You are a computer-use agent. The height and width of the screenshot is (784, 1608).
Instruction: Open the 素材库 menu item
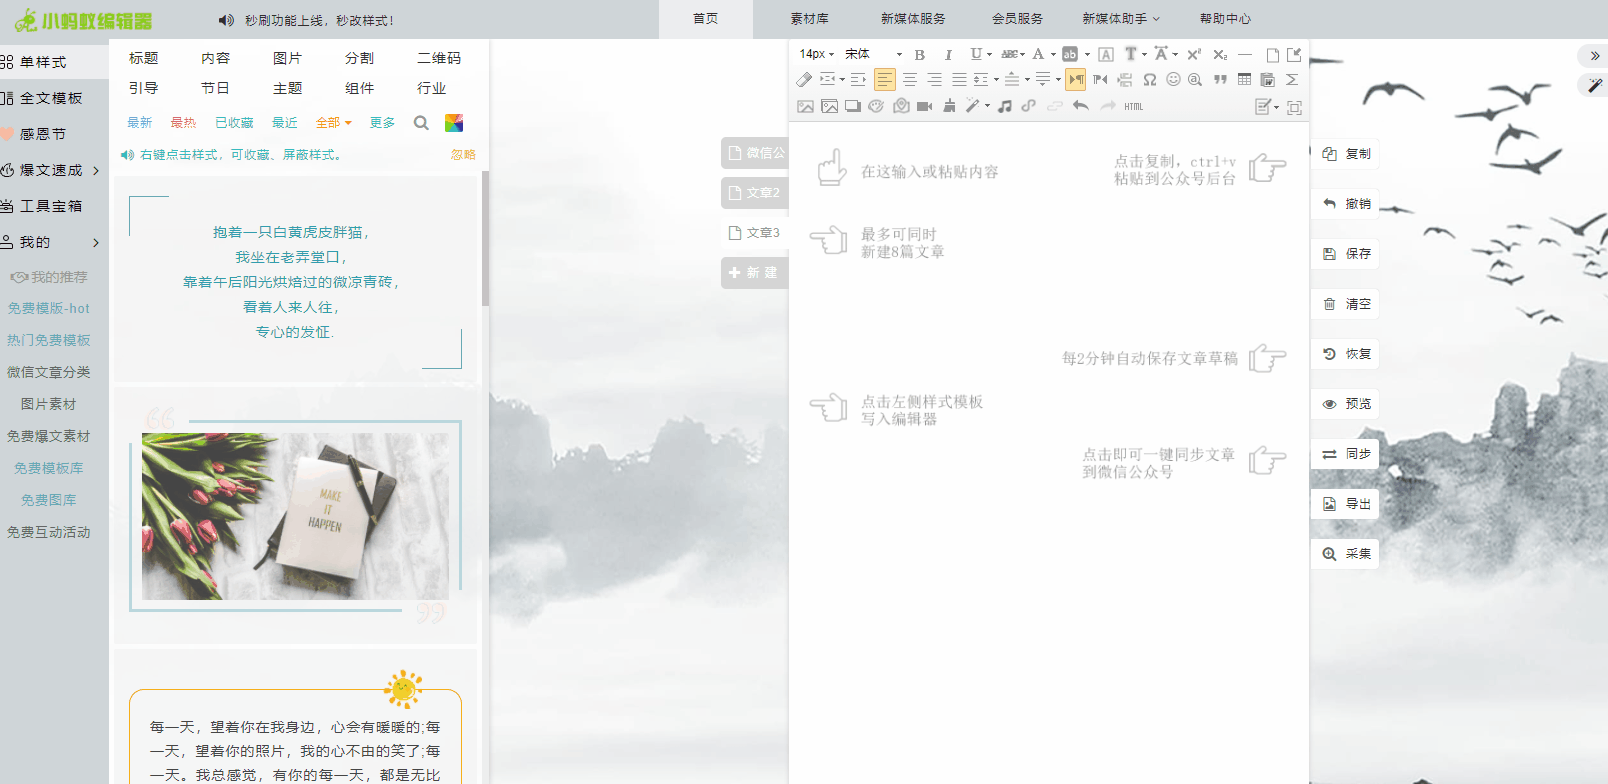[809, 19]
